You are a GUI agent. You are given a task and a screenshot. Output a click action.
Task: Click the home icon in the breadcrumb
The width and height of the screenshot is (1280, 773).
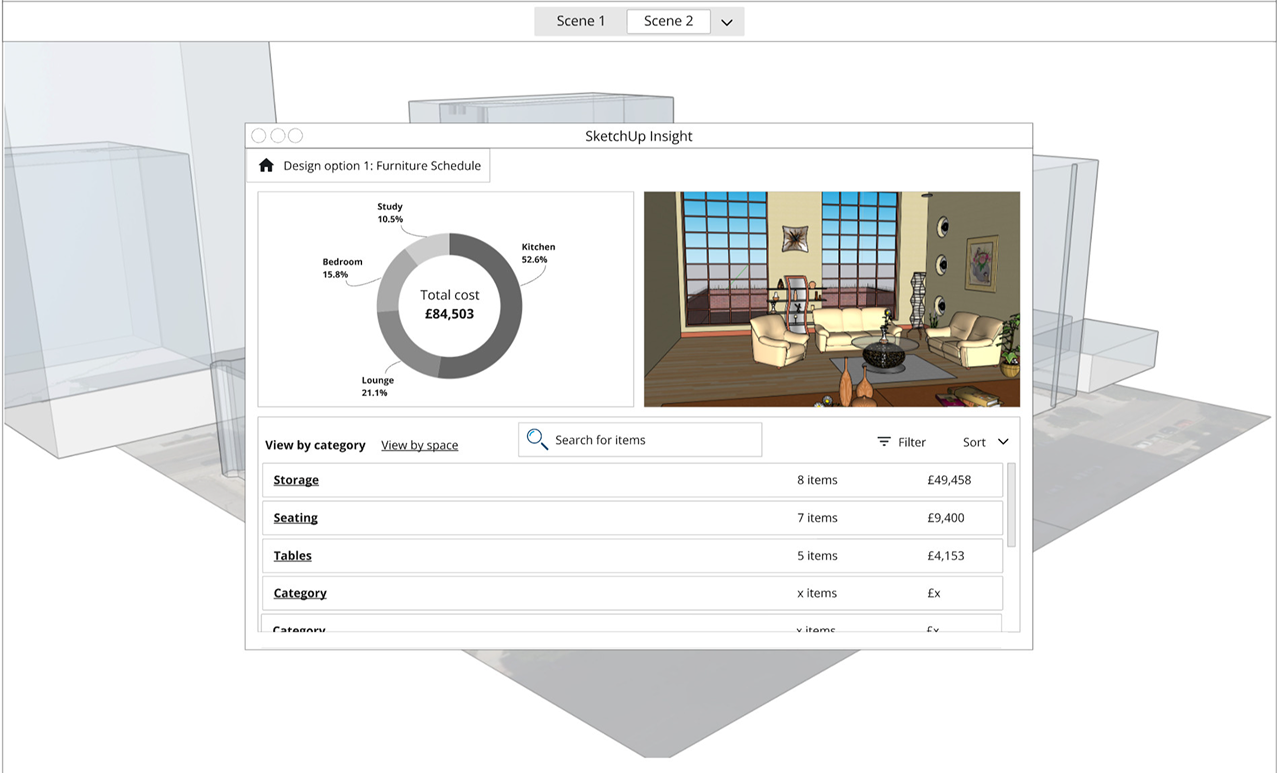266,166
